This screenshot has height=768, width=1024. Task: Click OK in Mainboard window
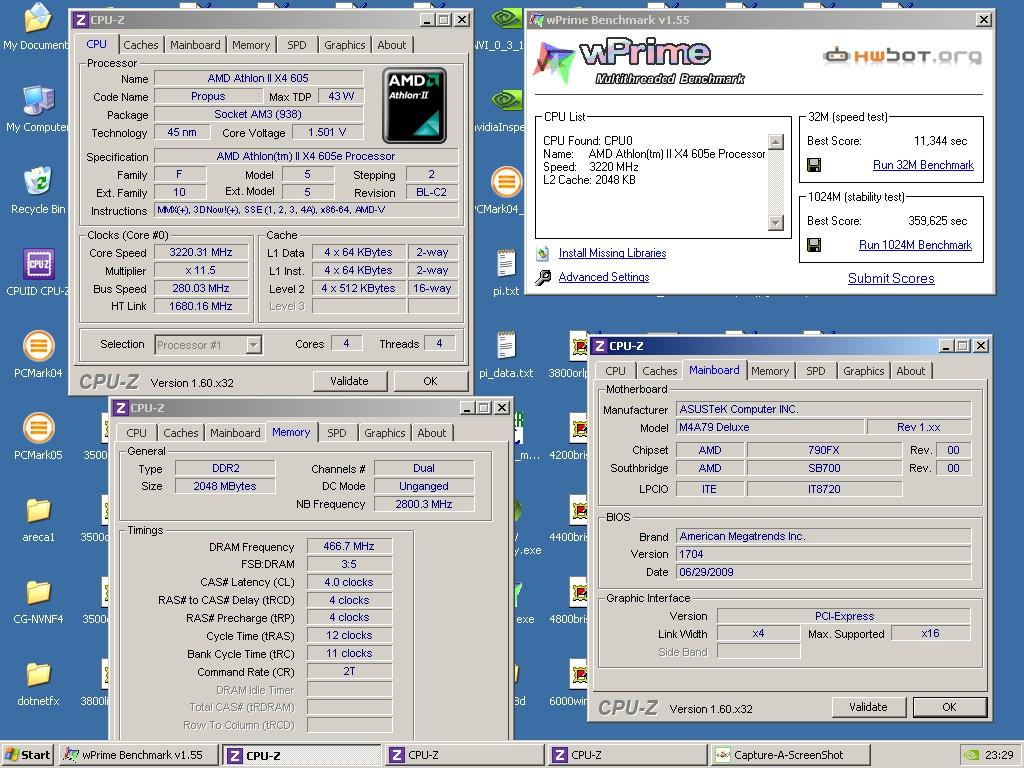[x=949, y=707]
